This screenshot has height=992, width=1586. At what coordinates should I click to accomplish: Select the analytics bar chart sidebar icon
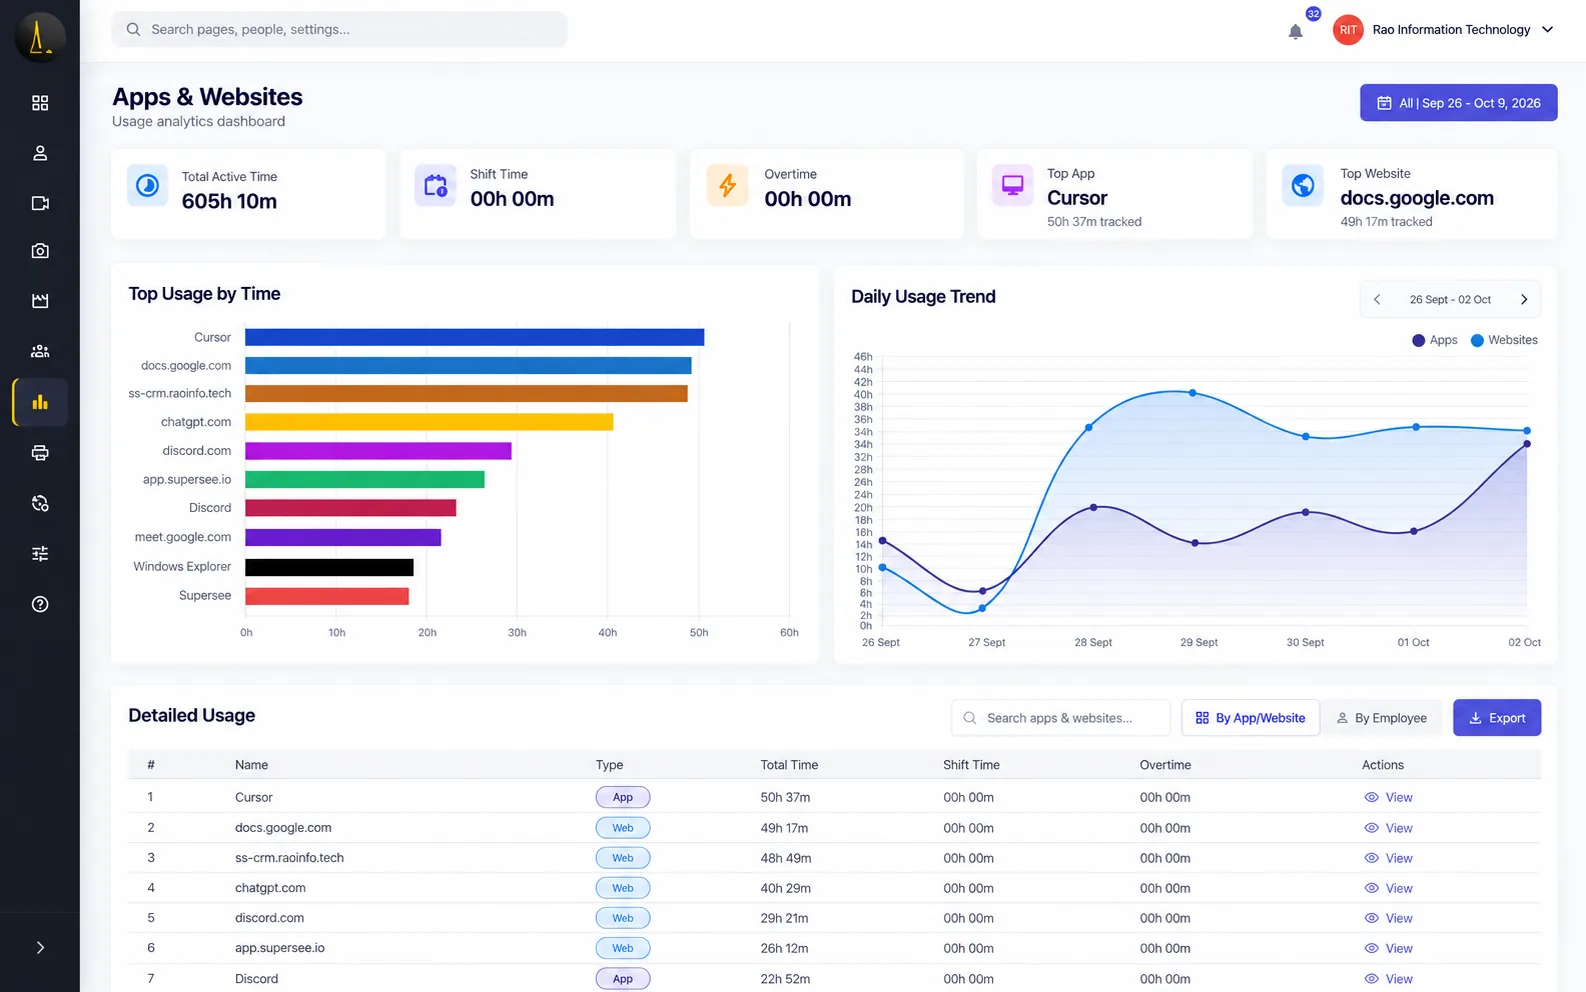point(40,402)
